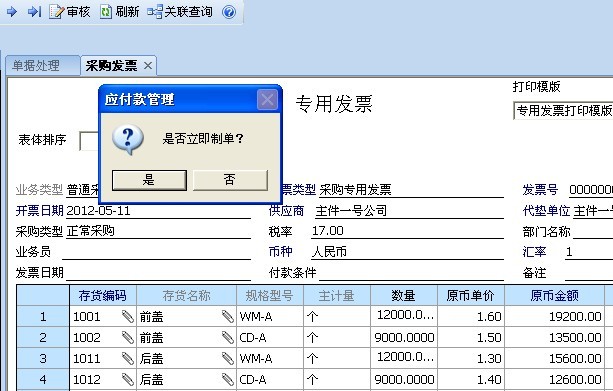Jump to the last record arrow
The image size is (613, 391).
tap(34, 12)
